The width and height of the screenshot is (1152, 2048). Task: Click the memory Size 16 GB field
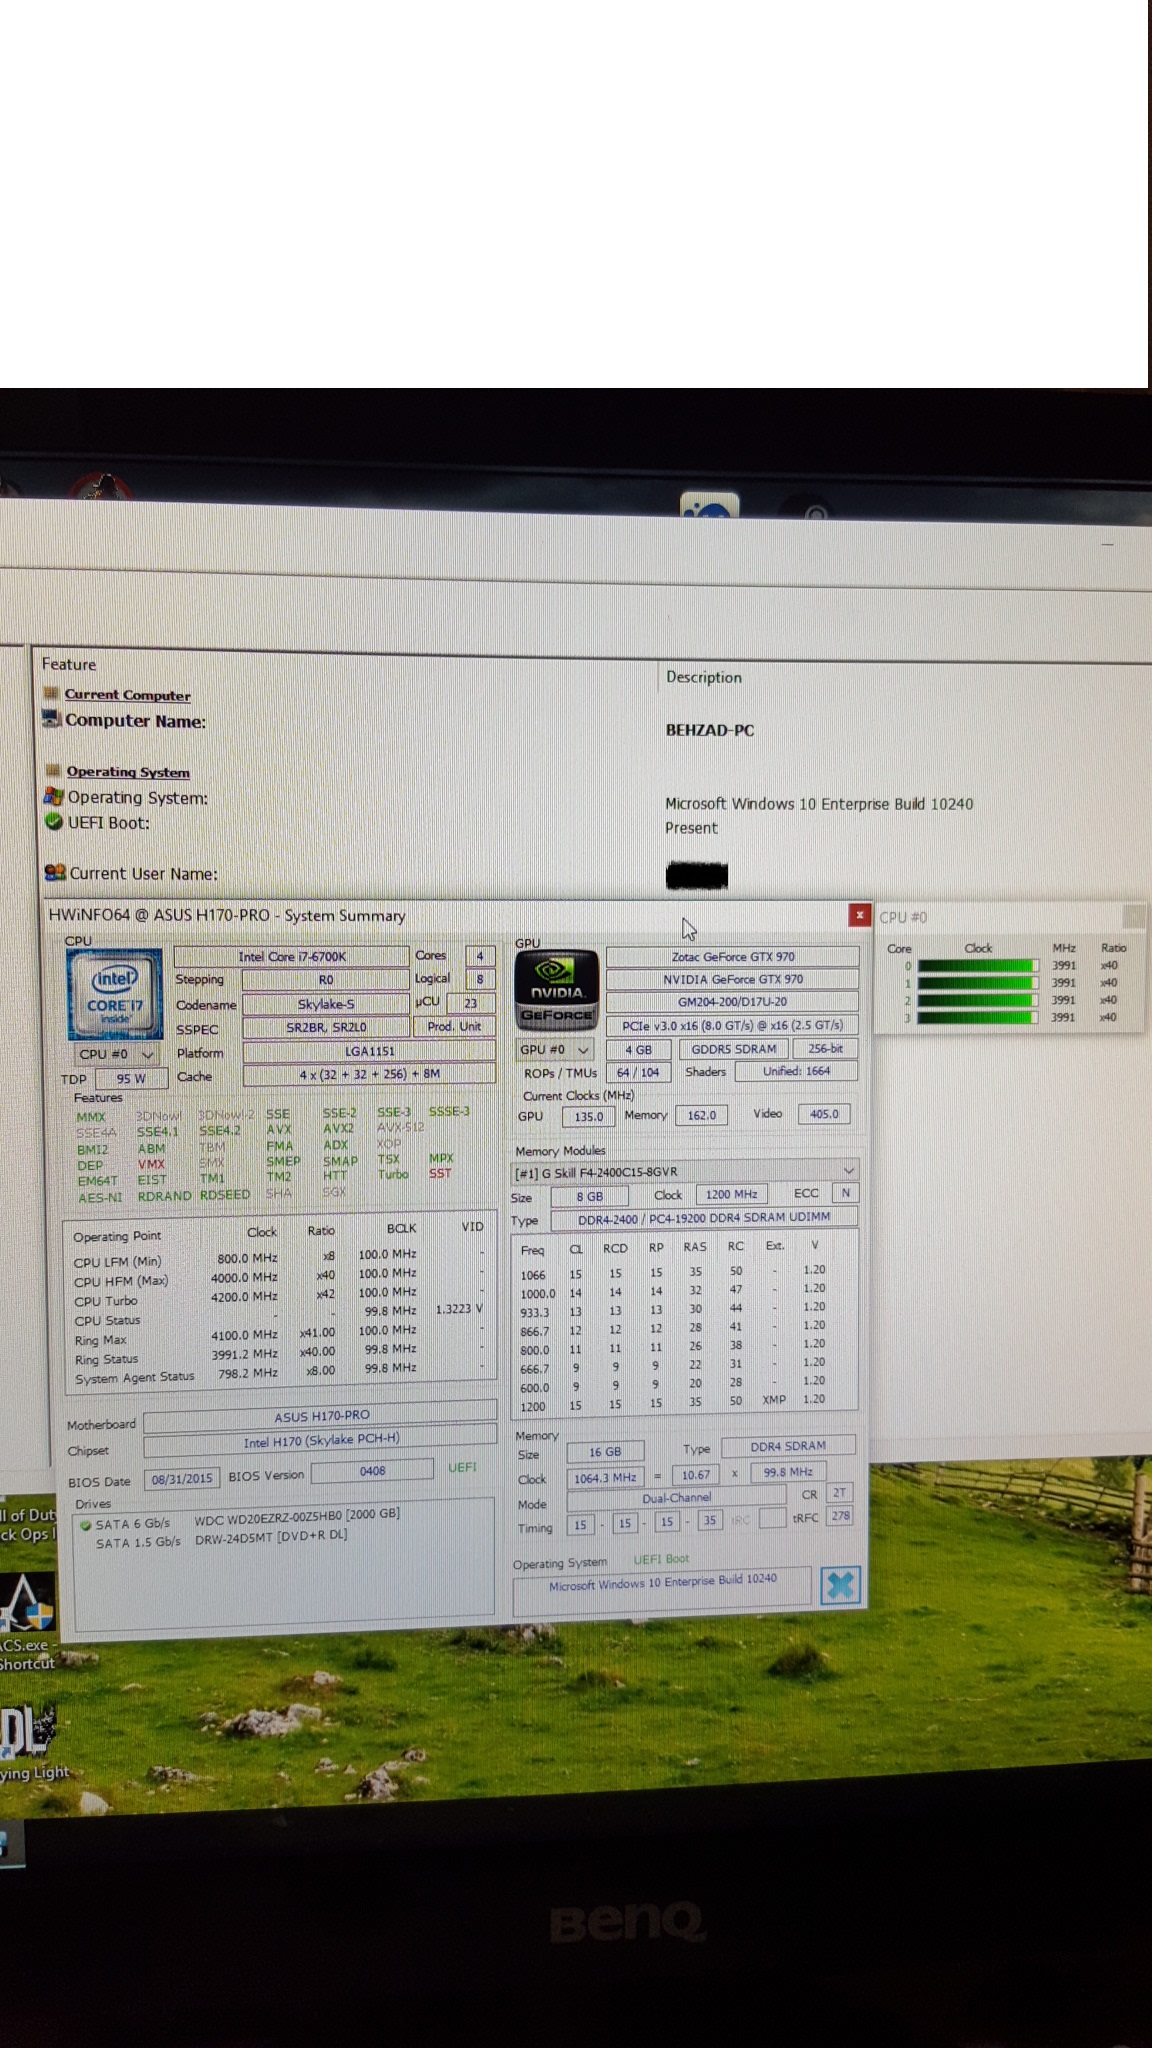(x=605, y=1452)
